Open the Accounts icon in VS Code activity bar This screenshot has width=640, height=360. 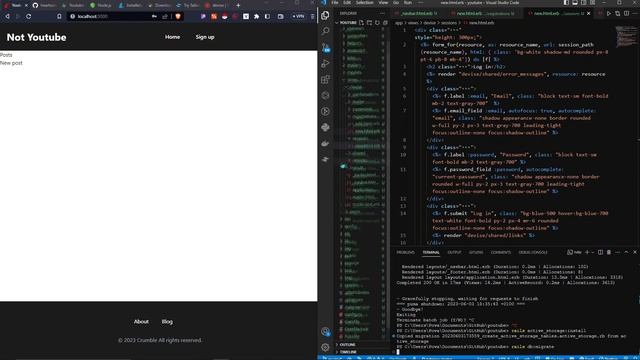tap(325, 331)
